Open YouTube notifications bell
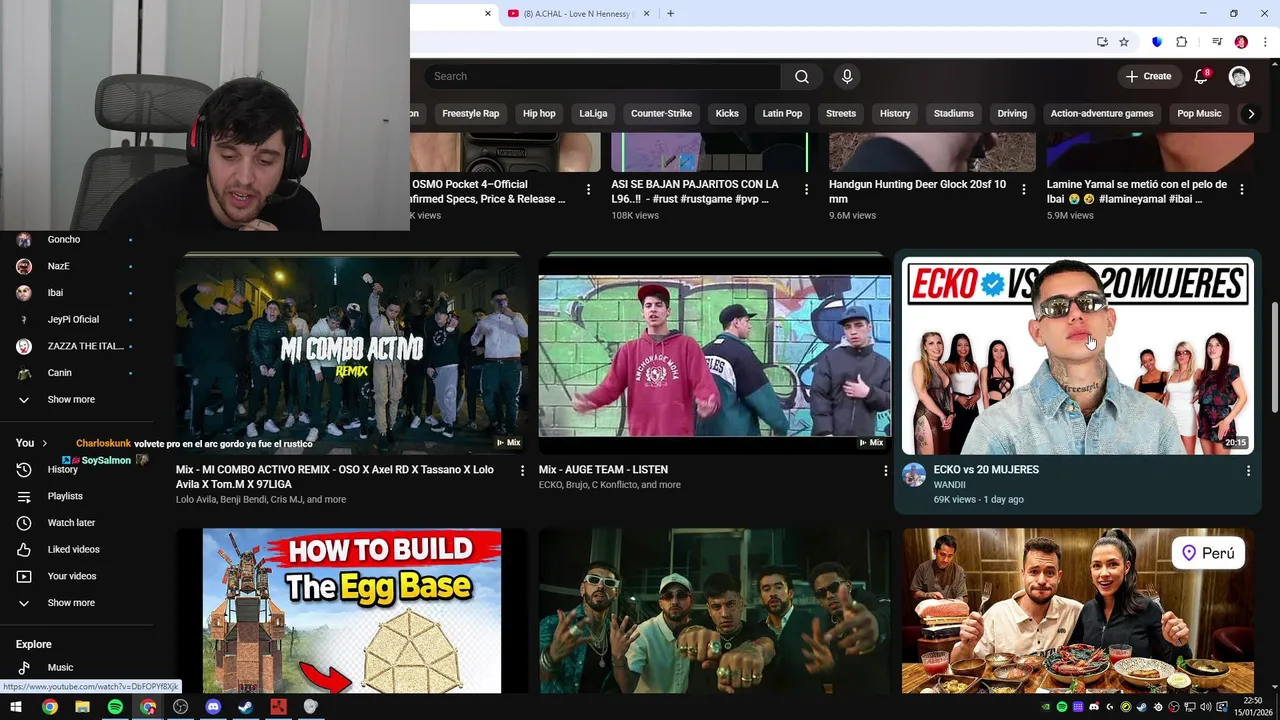The width and height of the screenshot is (1280, 720). [1202, 76]
